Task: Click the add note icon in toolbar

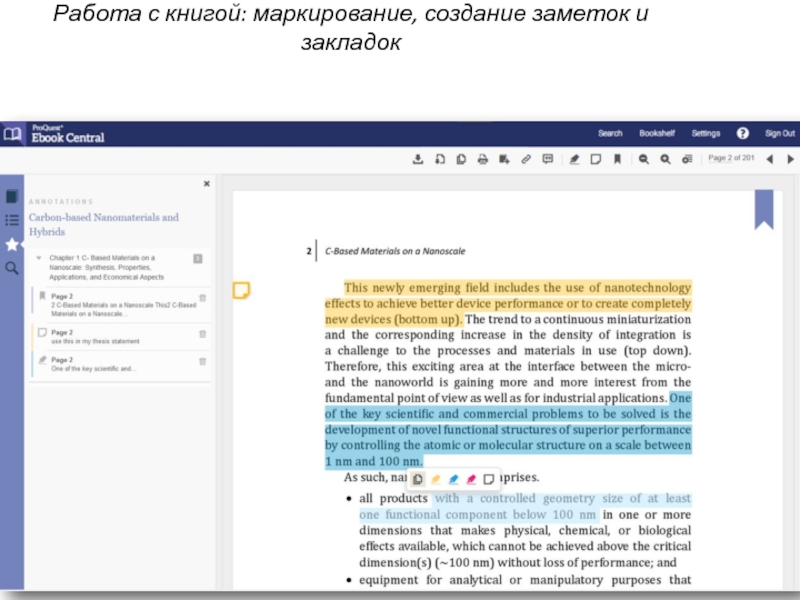Action: 595,159
